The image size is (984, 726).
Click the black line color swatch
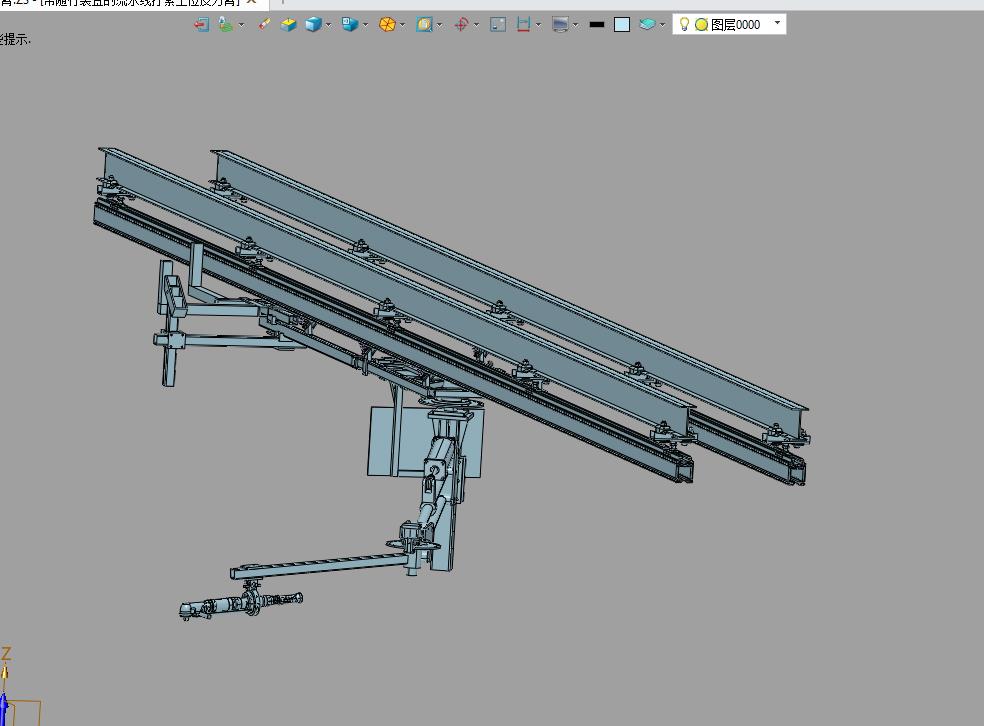point(597,24)
